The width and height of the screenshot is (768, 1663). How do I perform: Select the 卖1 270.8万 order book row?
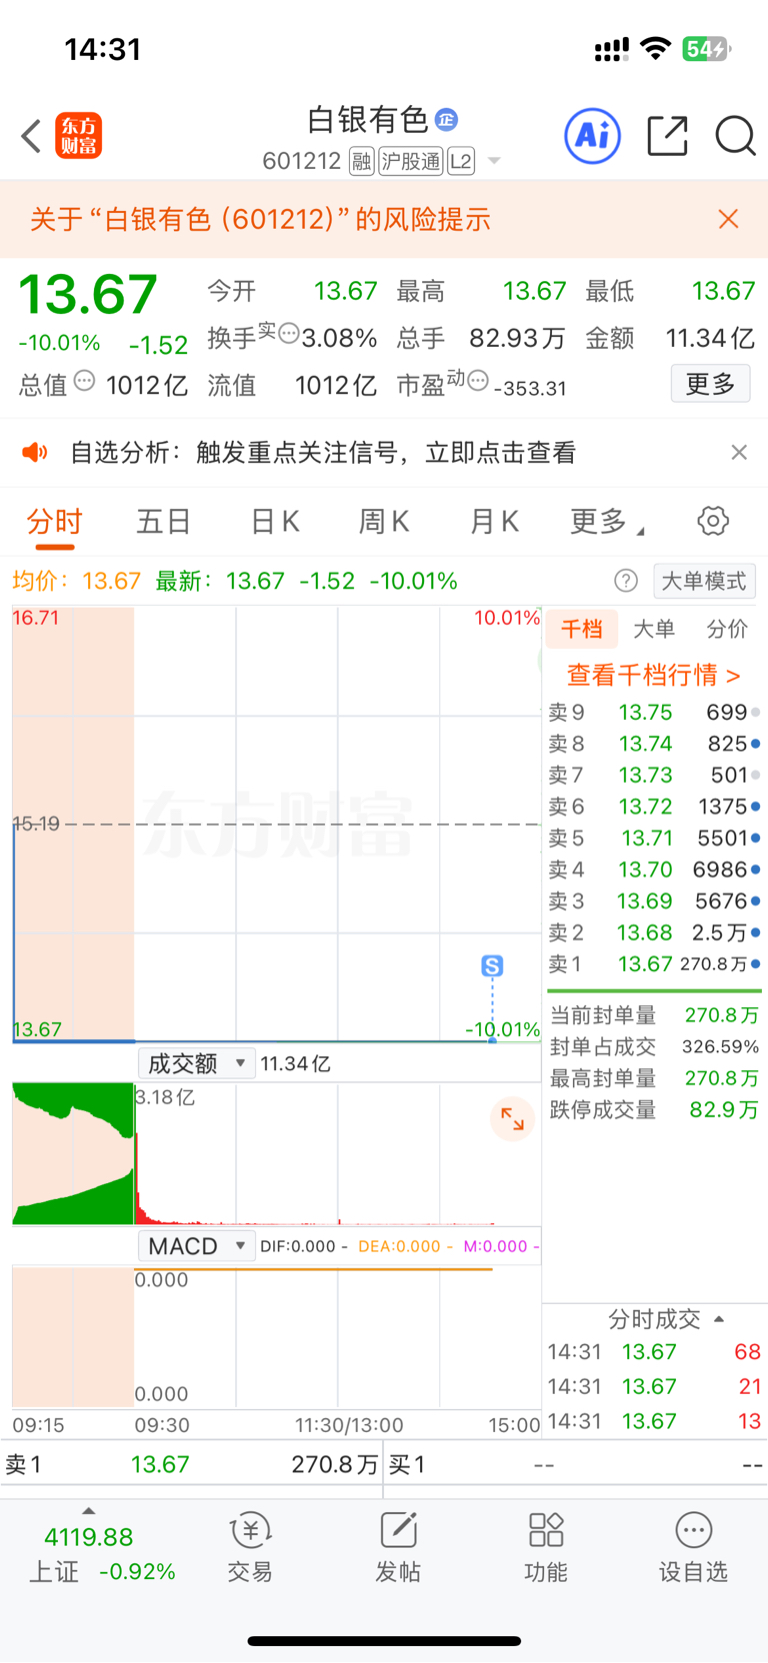click(x=654, y=964)
